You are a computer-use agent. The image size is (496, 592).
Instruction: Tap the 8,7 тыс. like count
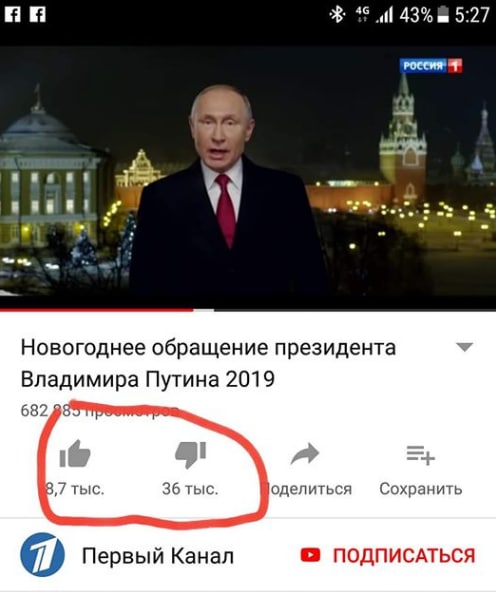(75, 489)
